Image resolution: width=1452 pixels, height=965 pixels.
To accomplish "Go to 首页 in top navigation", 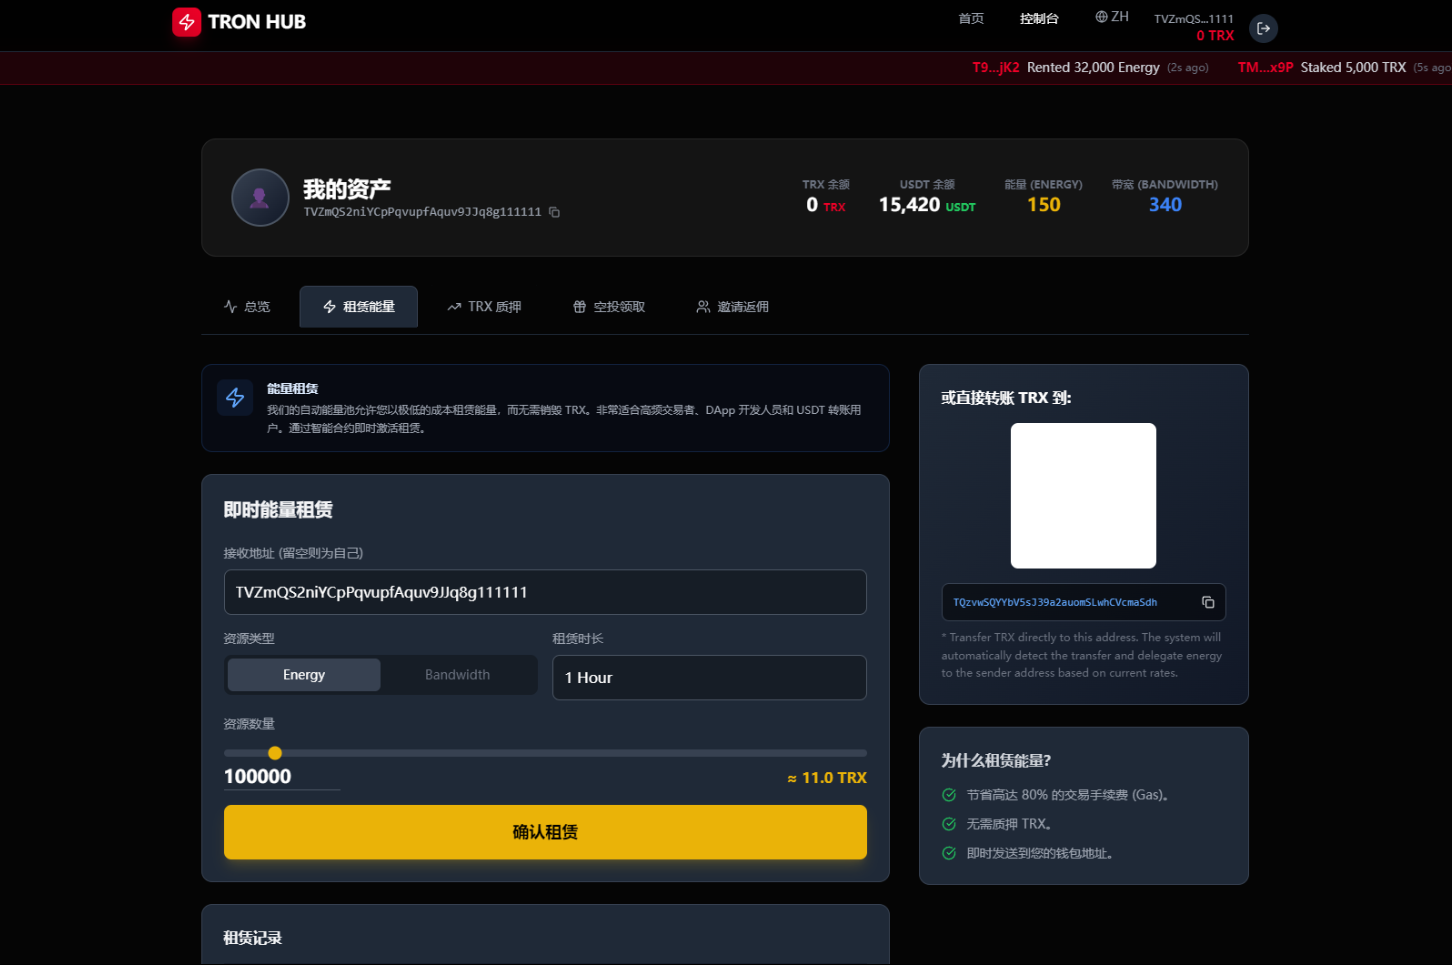I will click(x=970, y=19).
